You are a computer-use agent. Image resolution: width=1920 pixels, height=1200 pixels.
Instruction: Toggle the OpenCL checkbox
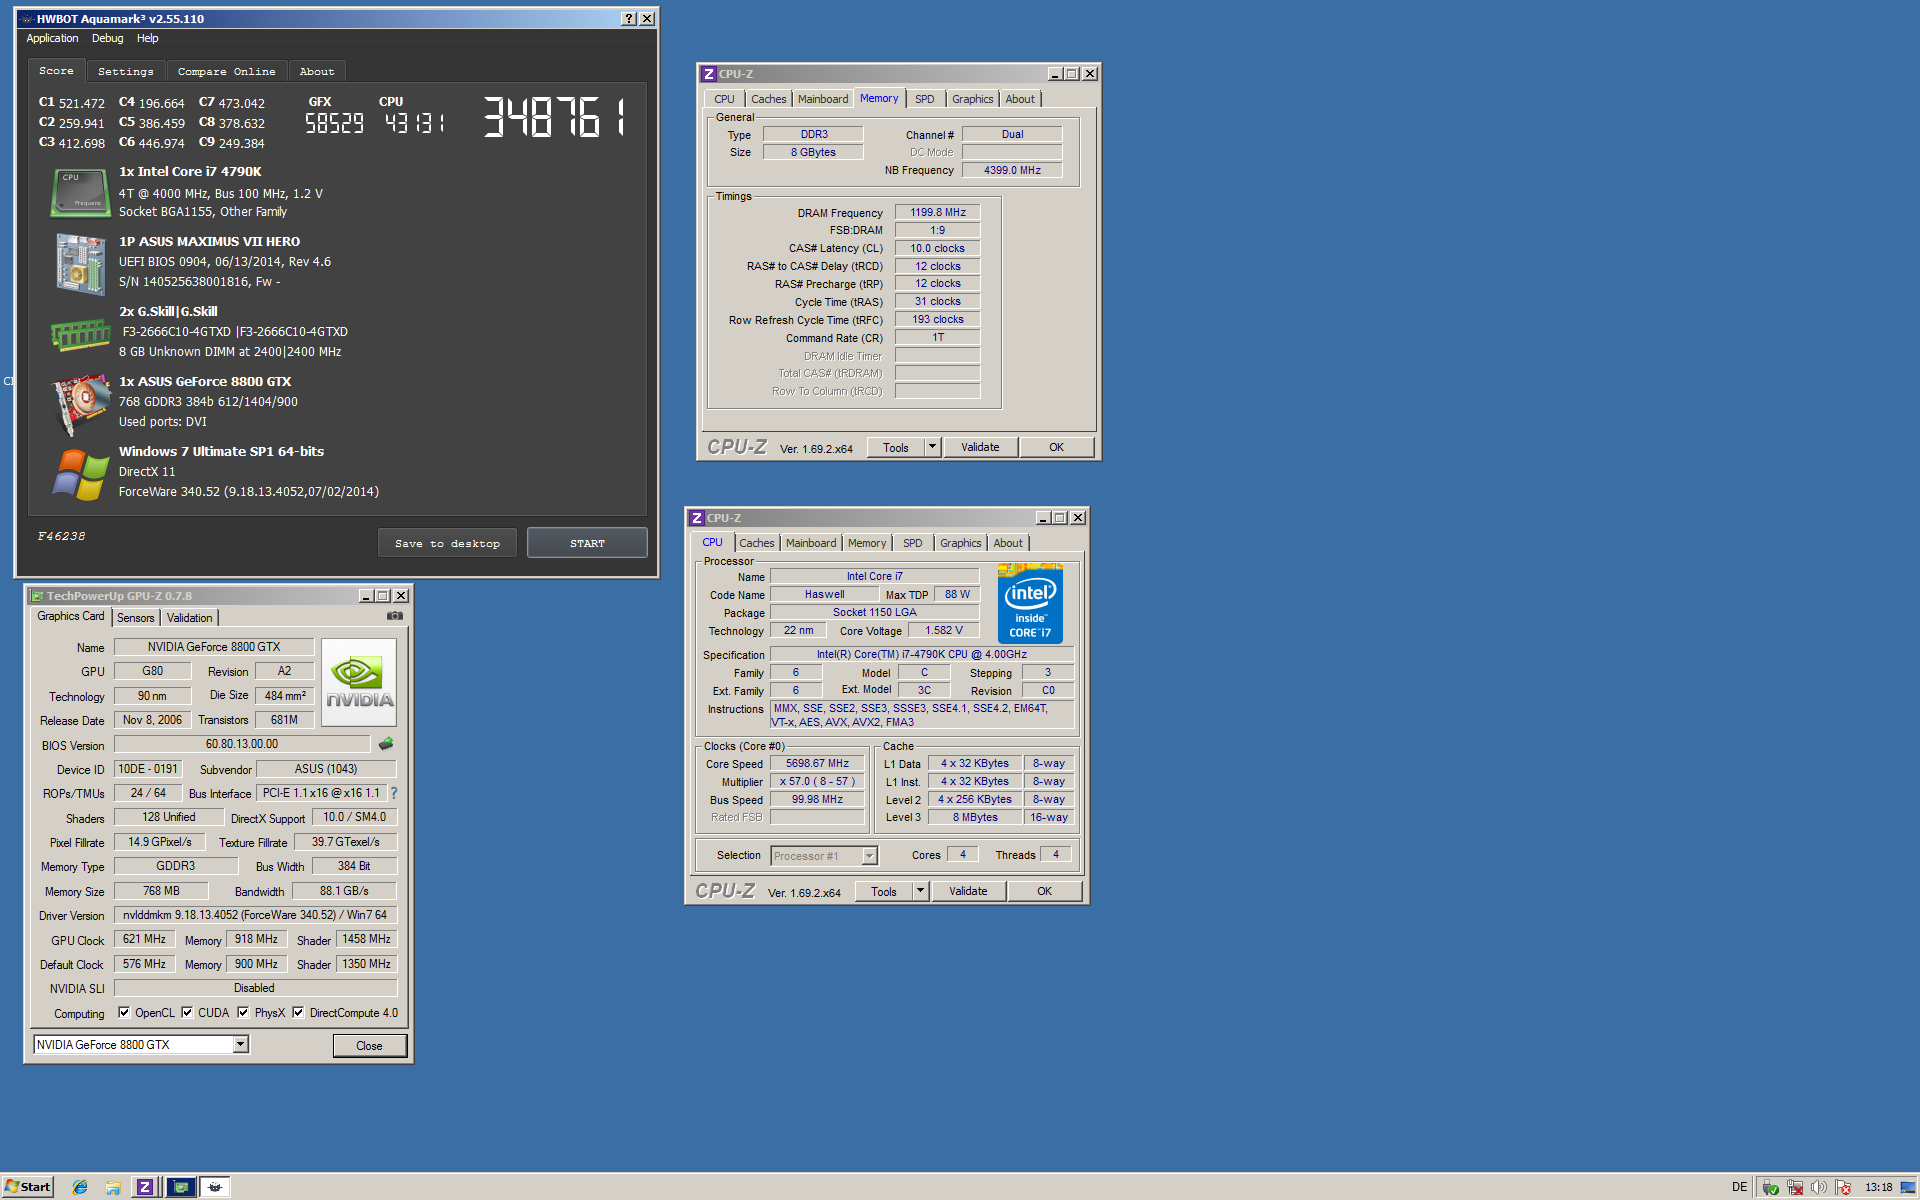point(124,1012)
